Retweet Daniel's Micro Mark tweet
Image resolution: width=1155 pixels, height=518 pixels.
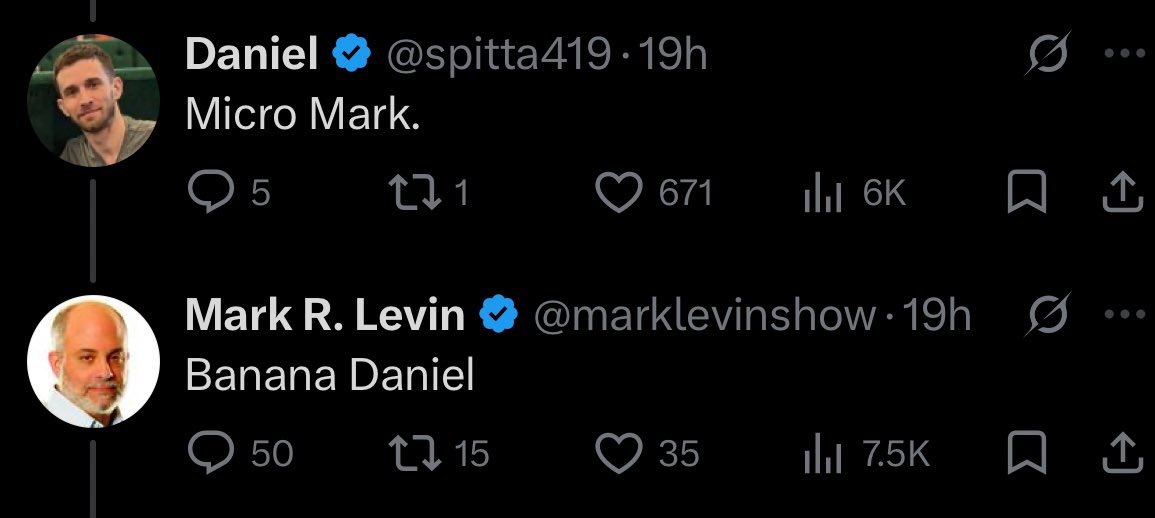coord(415,193)
